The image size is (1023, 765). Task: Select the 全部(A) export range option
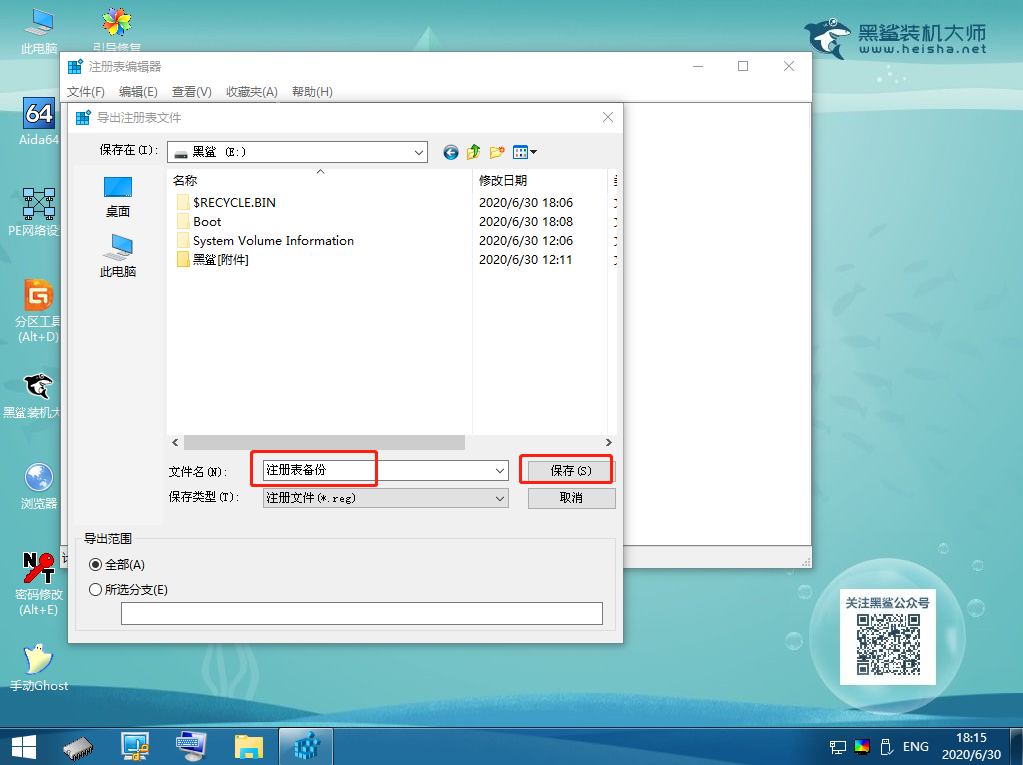[117, 565]
